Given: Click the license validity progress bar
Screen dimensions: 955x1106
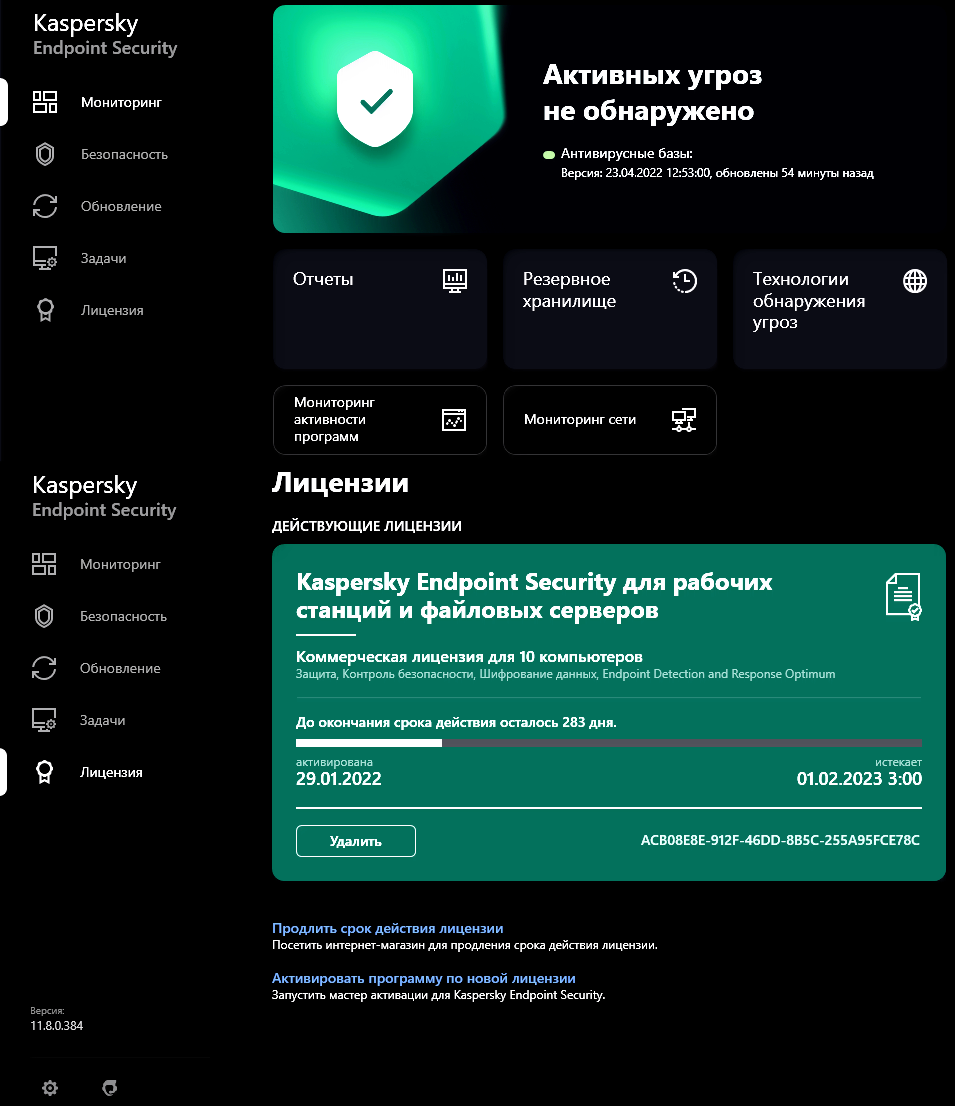Looking at the screenshot, I should coord(609,743).
